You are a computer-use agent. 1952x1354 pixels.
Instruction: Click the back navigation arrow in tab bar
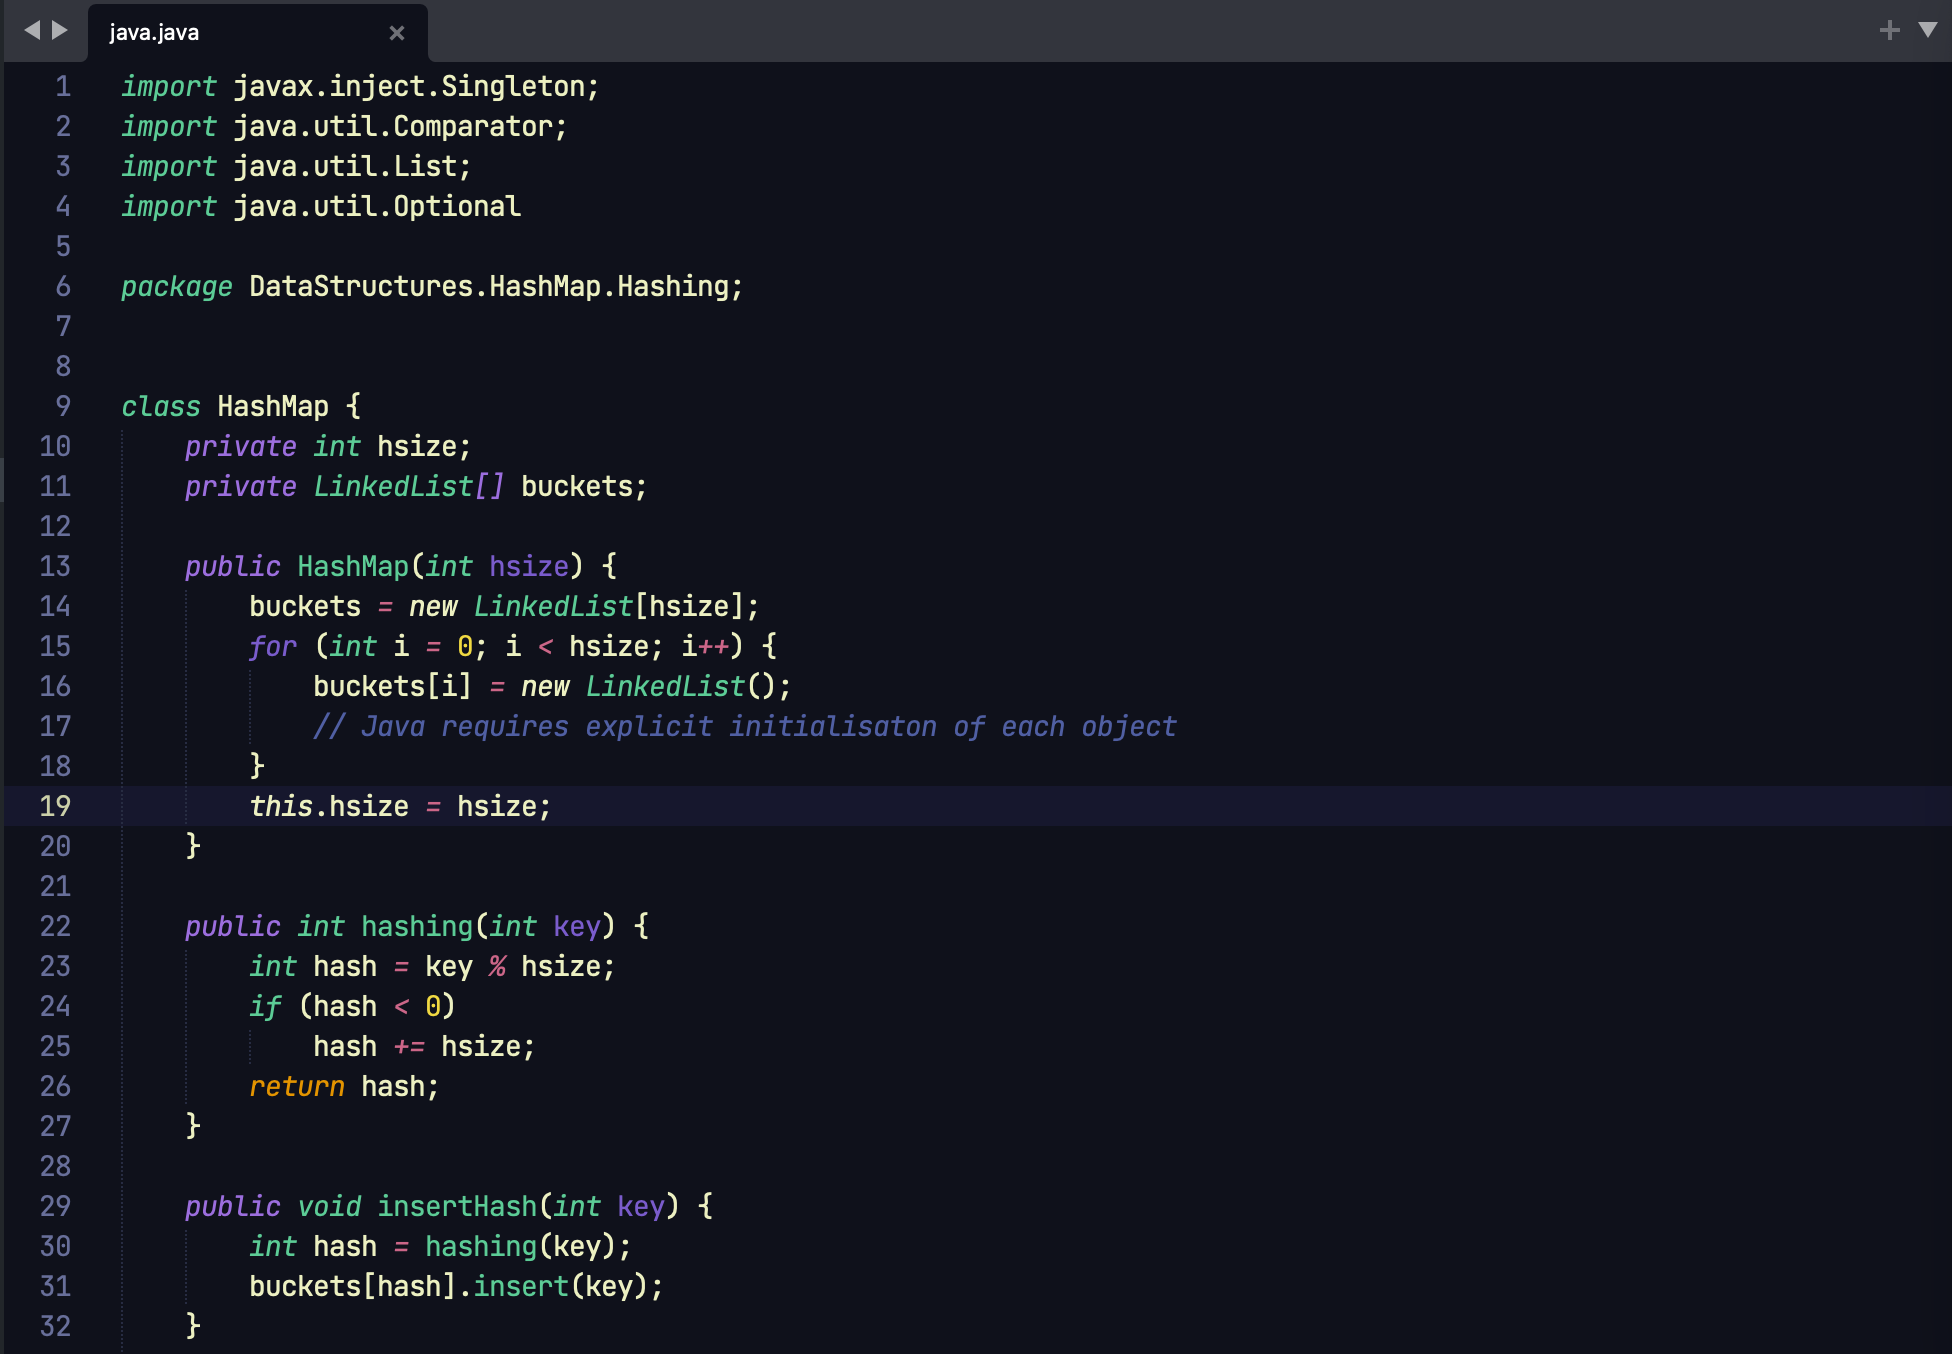coord(32,30)
